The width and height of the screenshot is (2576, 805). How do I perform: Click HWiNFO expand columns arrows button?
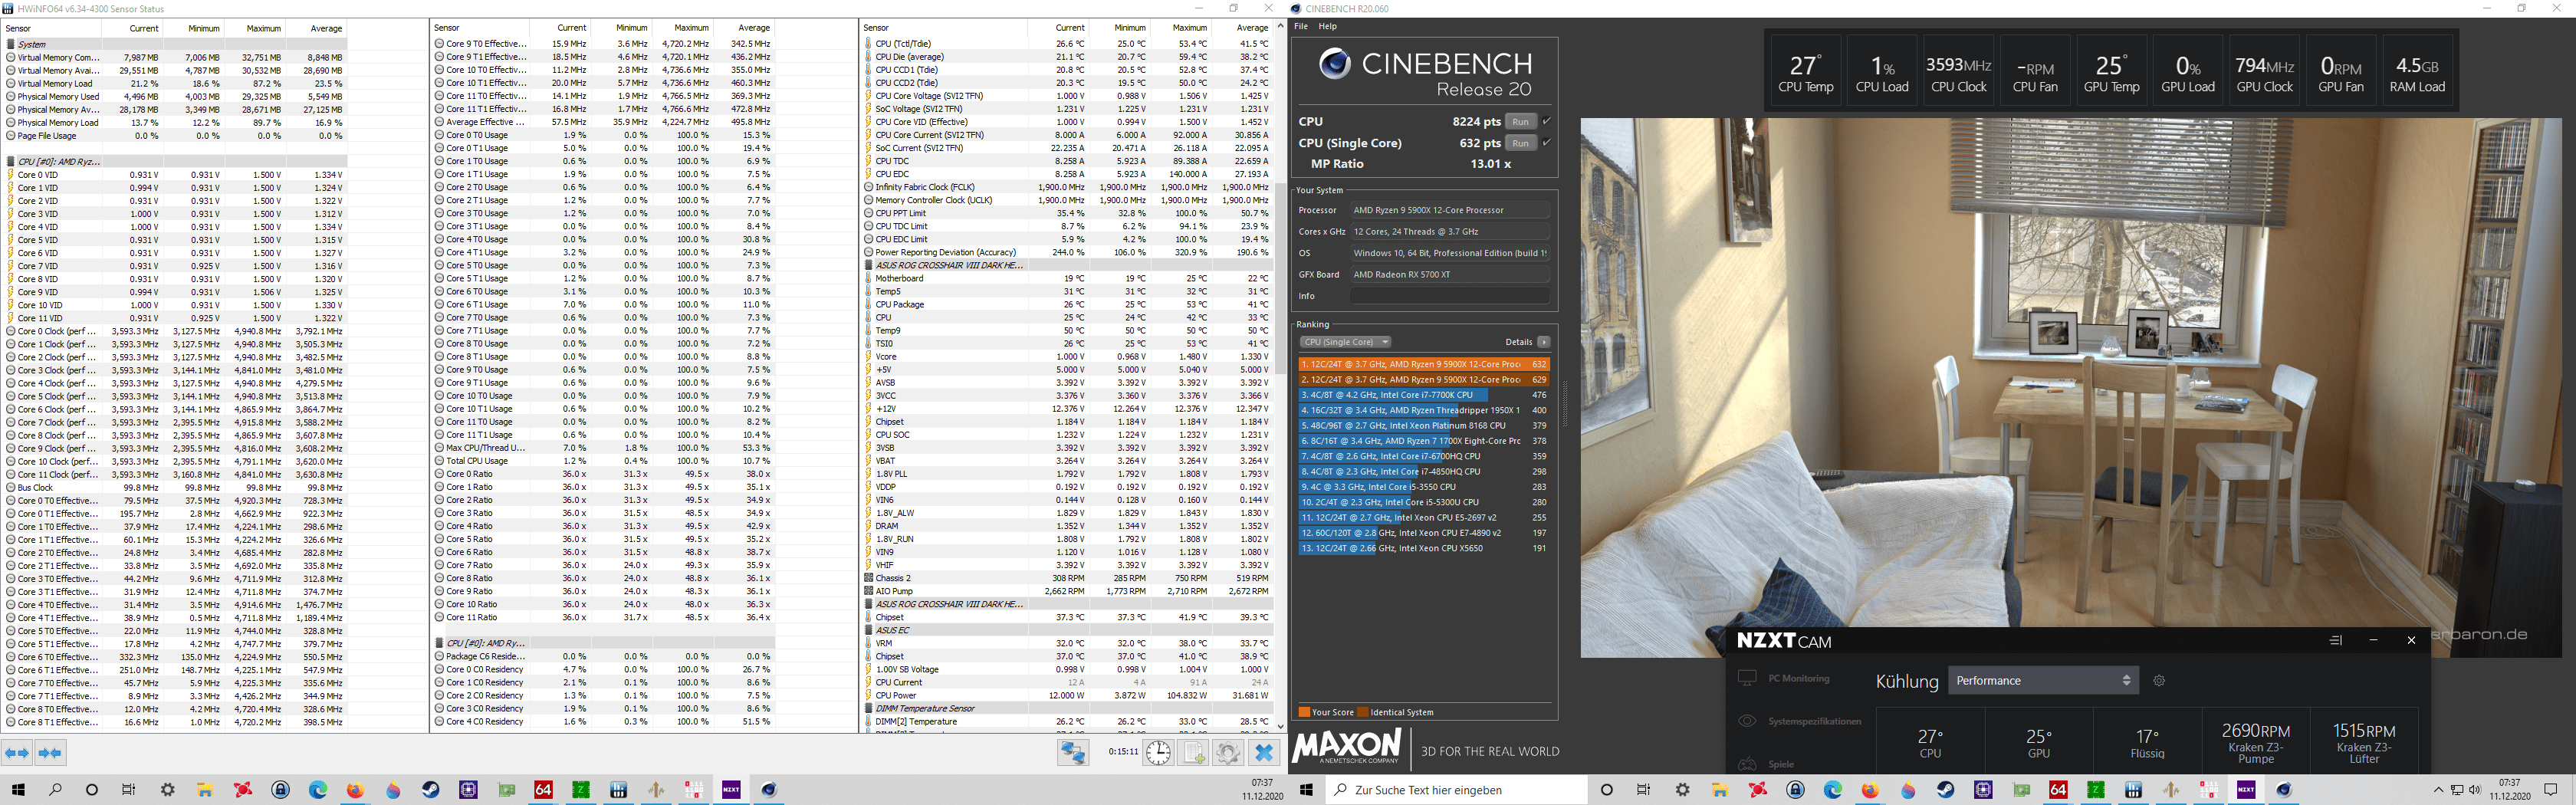17,752
